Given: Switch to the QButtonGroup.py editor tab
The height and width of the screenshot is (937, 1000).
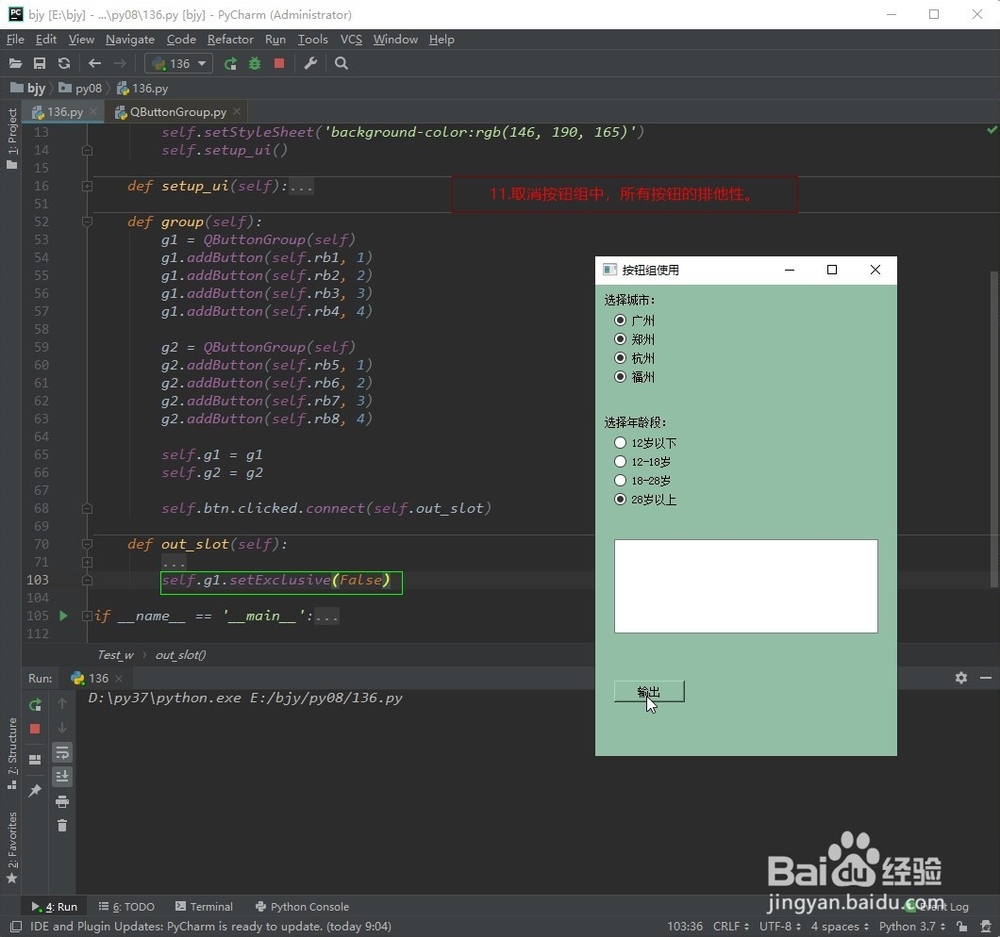Looking at the screenshot, I should (177, 112).
